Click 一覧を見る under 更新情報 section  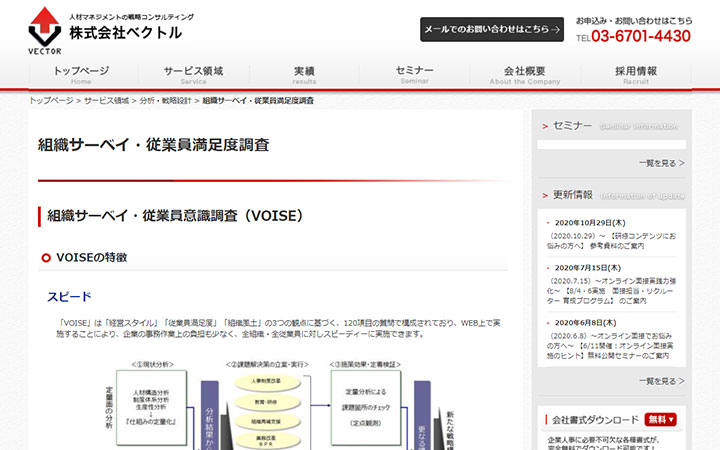point(661,381)
